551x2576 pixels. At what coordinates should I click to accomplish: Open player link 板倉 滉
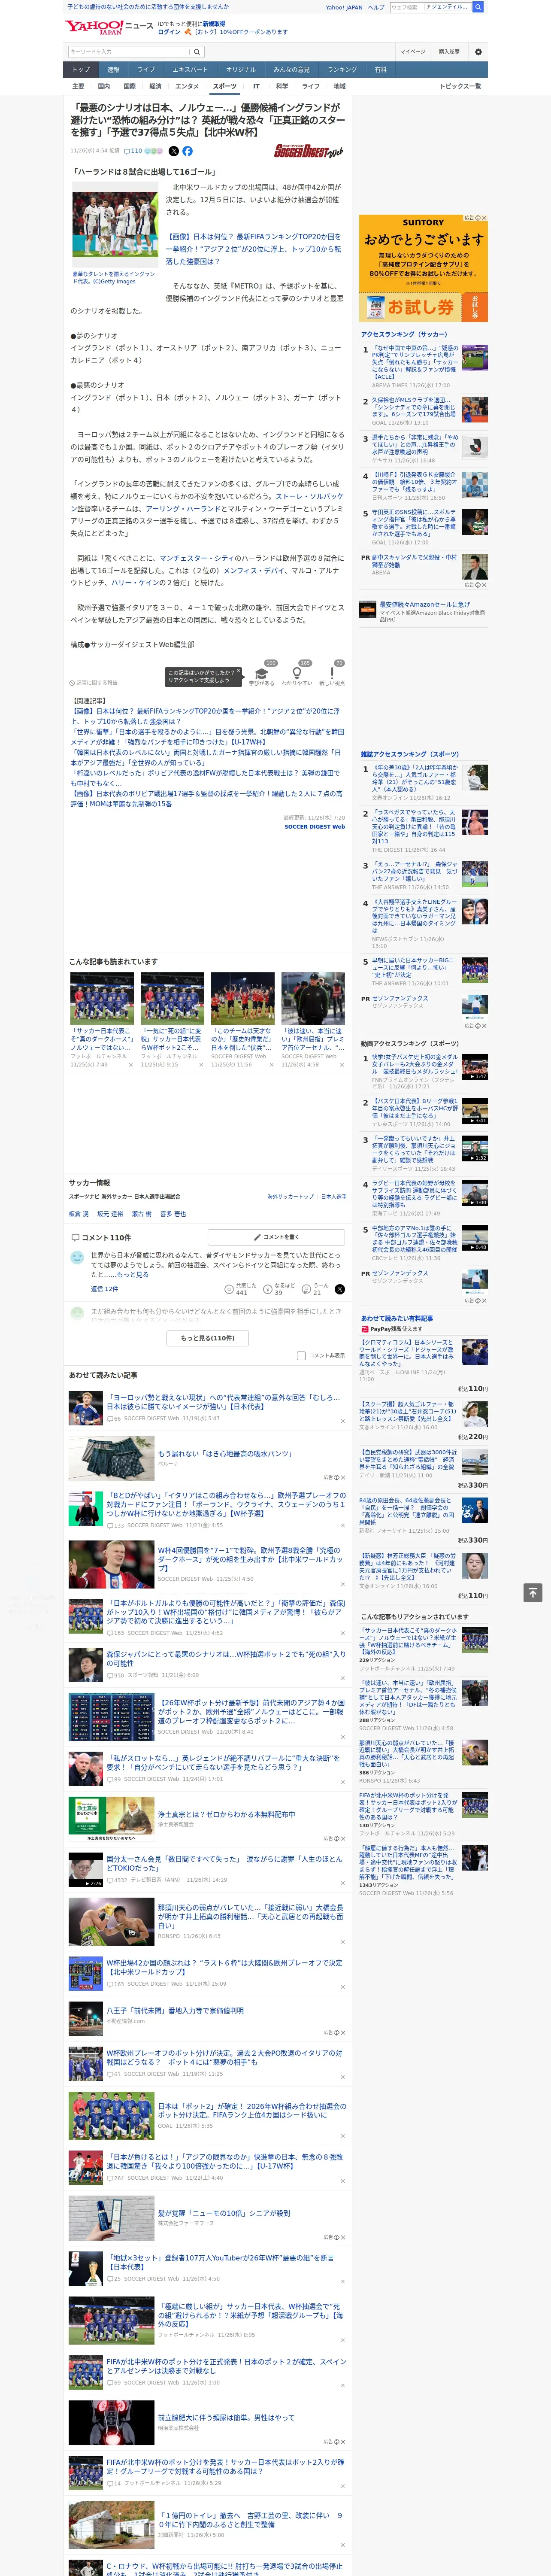[x=79, y=1214]
